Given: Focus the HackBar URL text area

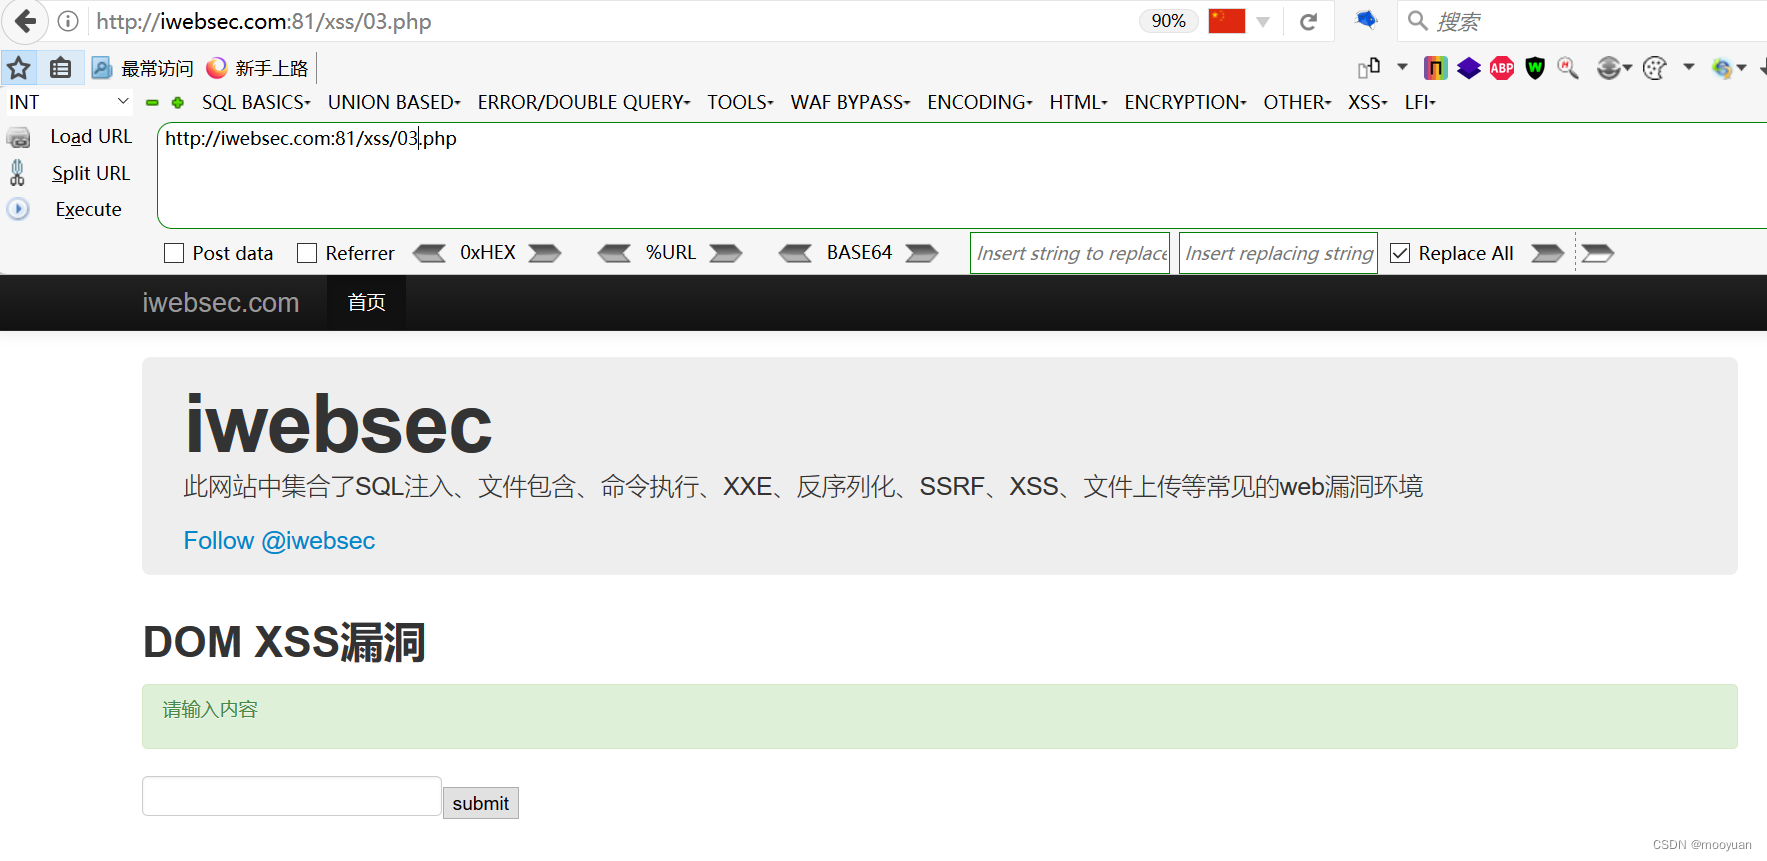Looking at the screenshot, I should coord(962,176).
